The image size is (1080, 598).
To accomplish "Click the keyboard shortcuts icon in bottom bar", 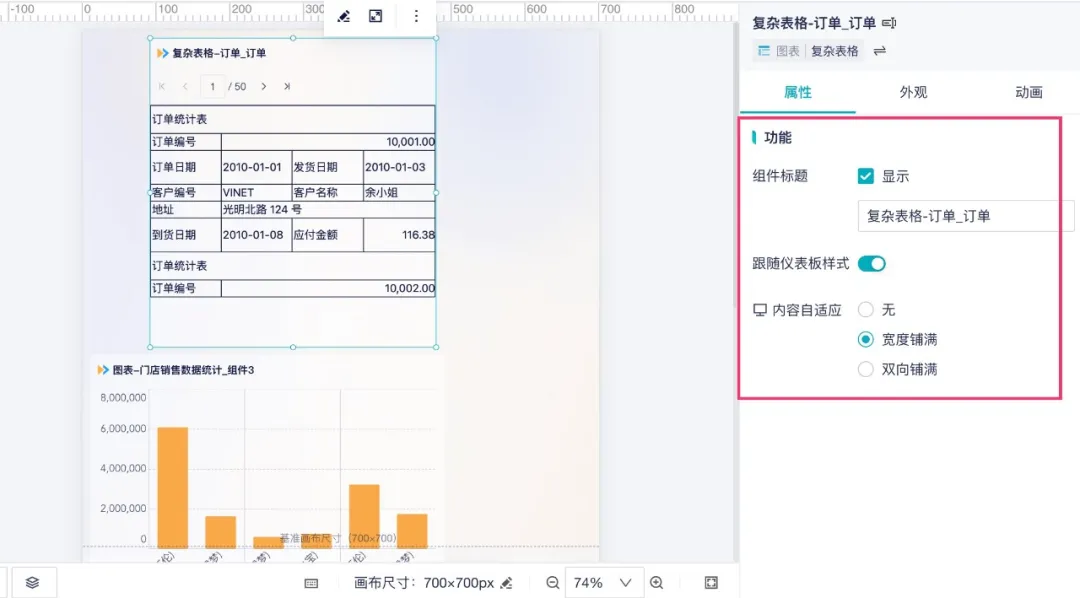I will [x=311, y=583].
